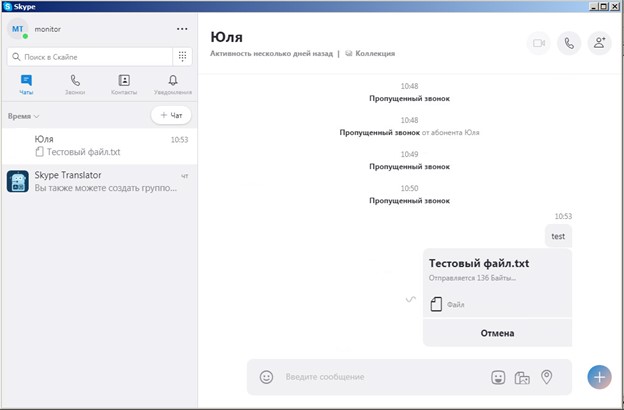Viewport: 624px width, 410px height.
Task: Attach media files to the message
Action: (x=522, y=377)
